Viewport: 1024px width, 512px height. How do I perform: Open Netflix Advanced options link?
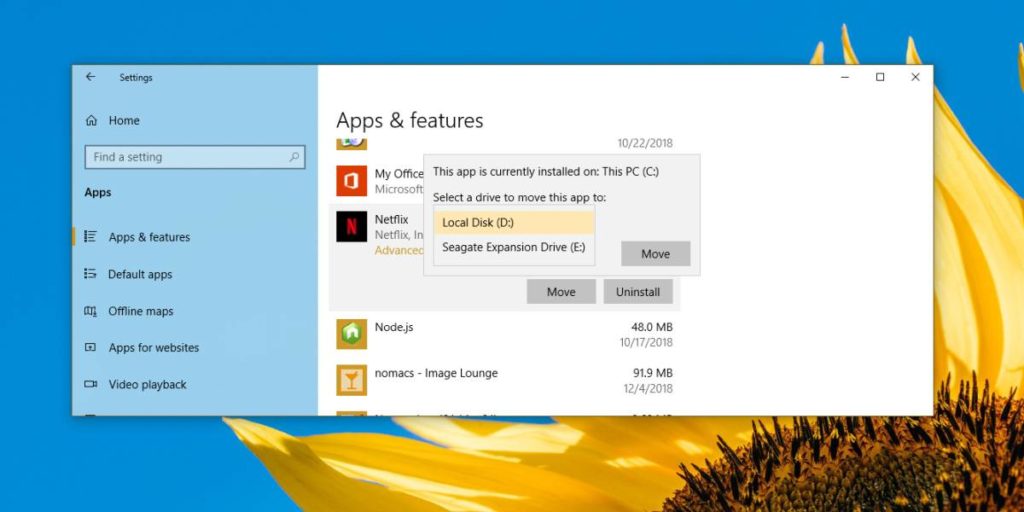pyautogui.click(x=399, y=251)
